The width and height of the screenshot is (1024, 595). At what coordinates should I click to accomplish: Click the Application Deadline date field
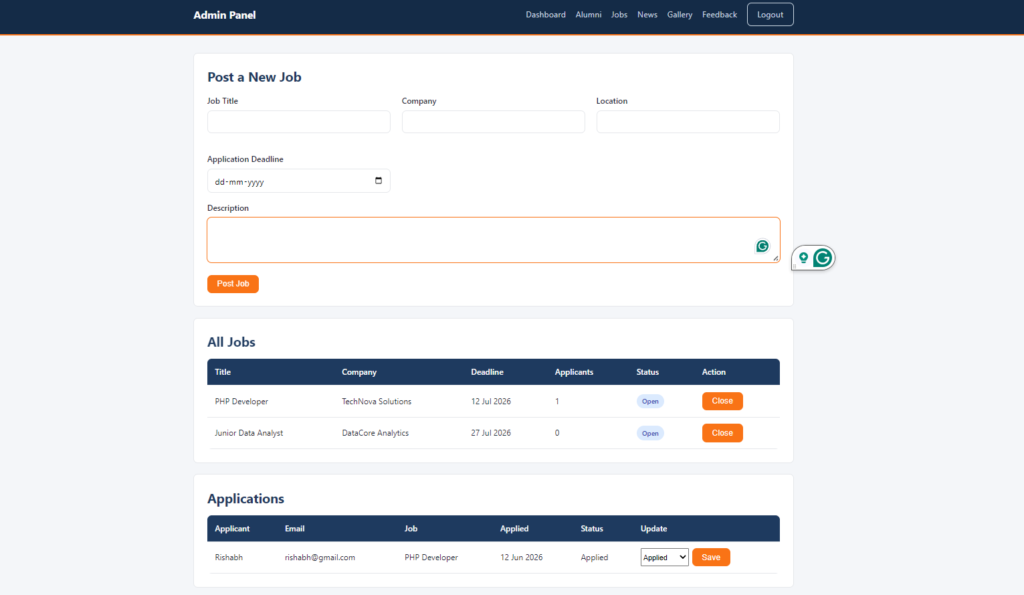click(x=299, y=181)
